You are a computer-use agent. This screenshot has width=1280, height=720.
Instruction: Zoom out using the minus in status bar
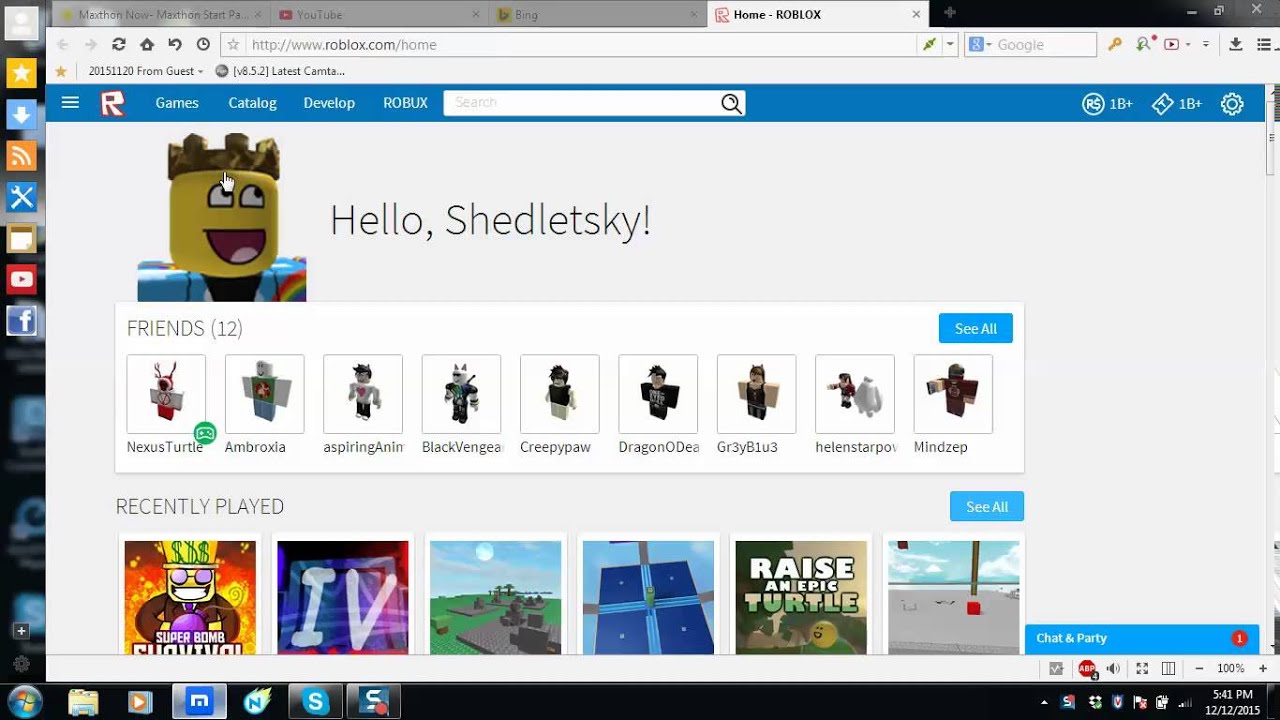click(x=1199, y=668)
